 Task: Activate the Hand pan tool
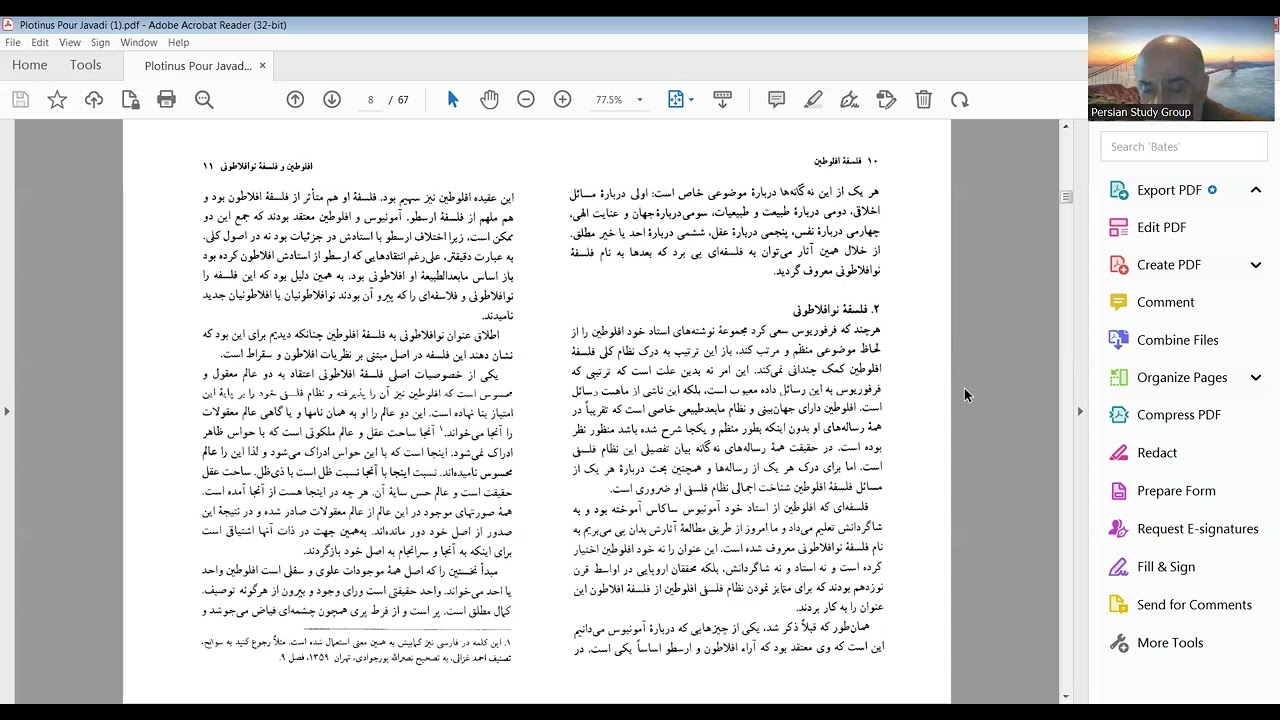click(489, 100)
